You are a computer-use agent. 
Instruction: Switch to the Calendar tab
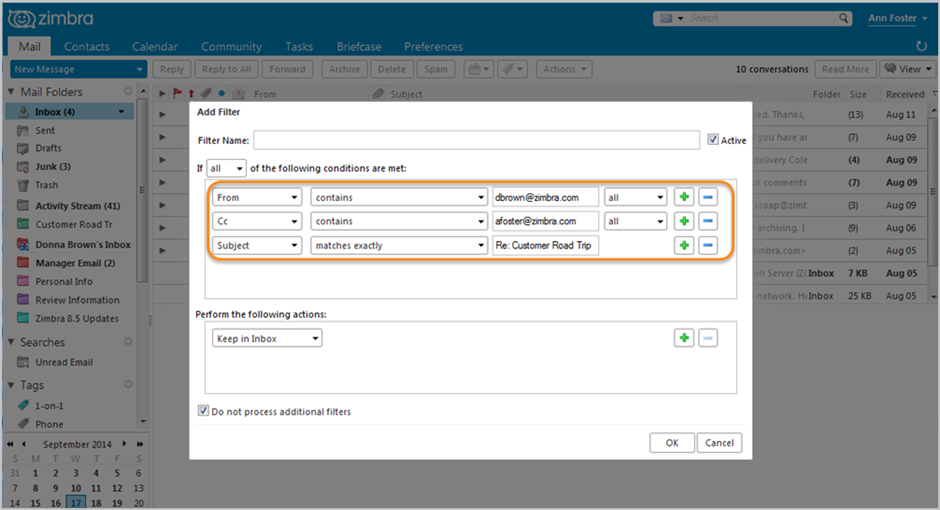click(155, 46)
